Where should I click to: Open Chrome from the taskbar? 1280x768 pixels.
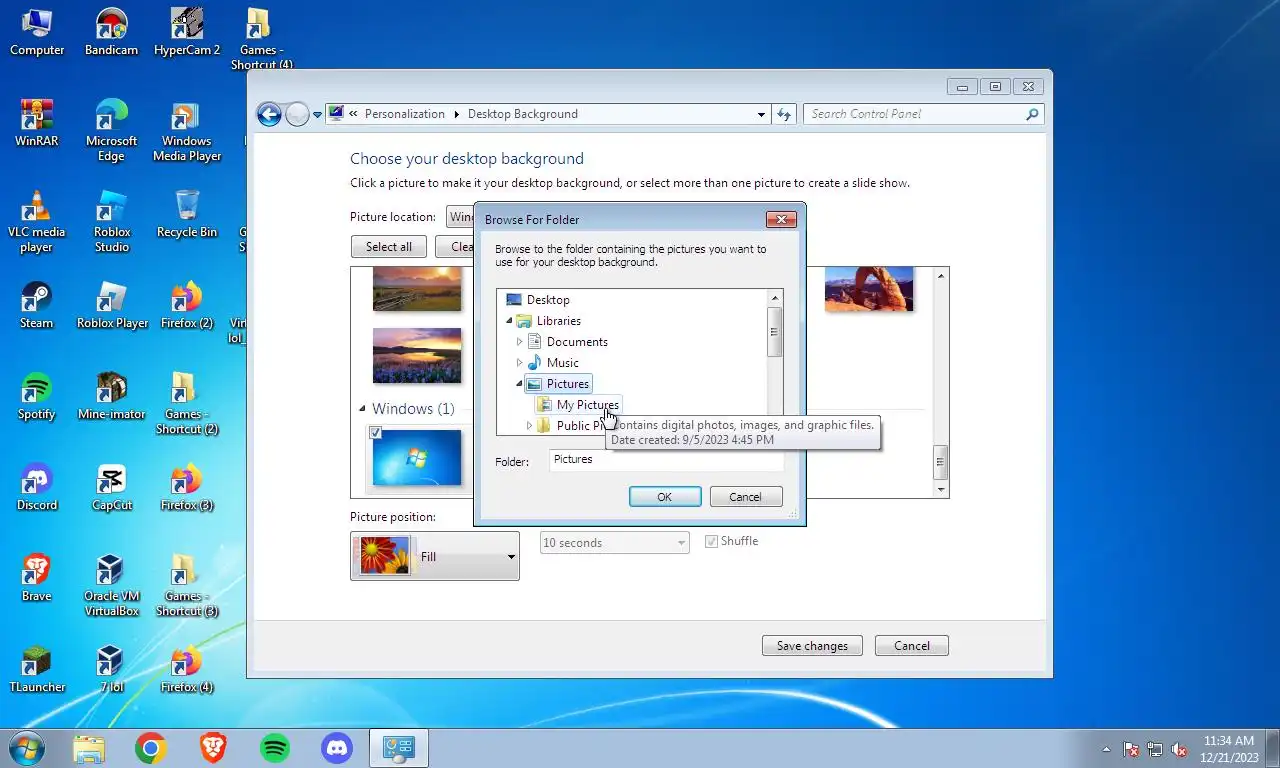coord(151,747)
